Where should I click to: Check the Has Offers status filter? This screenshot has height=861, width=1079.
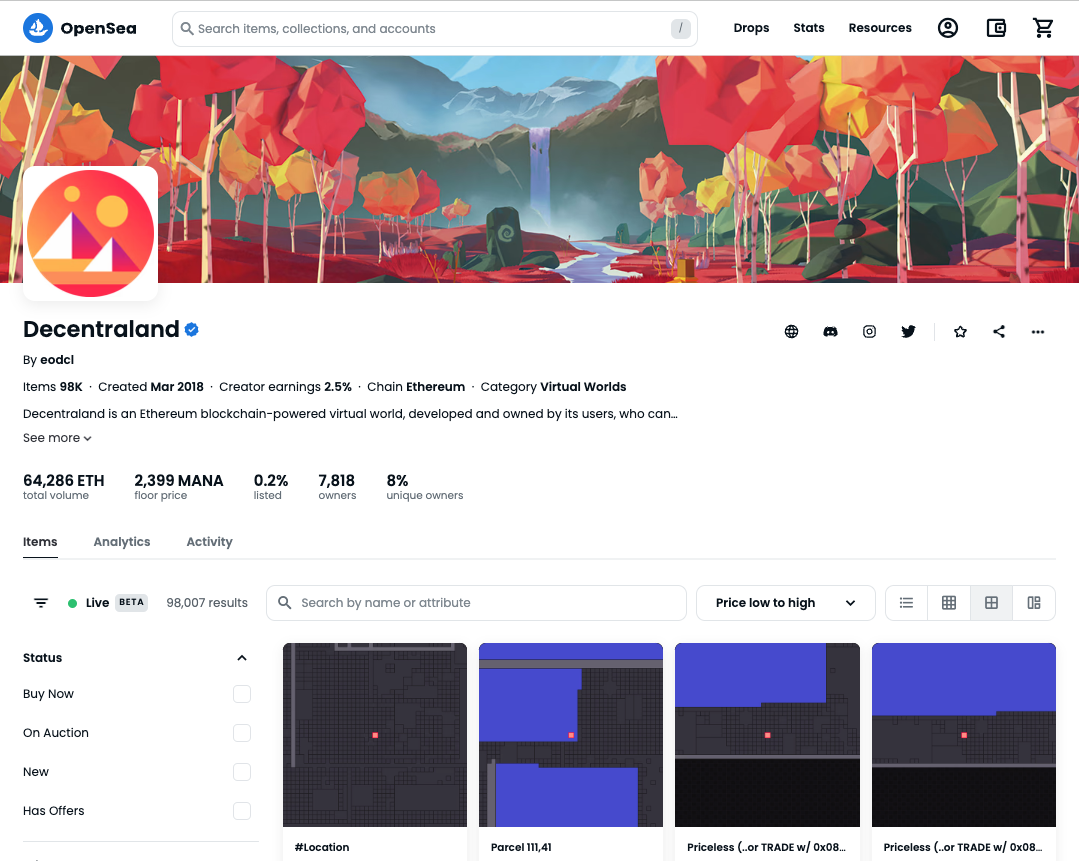tap(242, 811)
